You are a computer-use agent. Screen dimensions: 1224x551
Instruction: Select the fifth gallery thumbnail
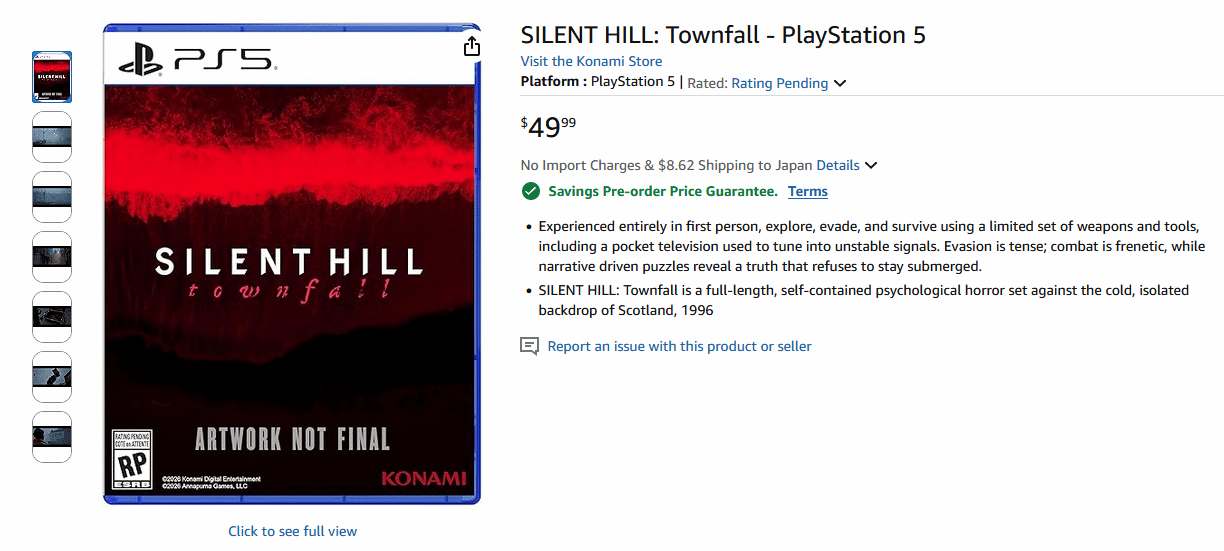pyautogui.click(x=52, y=317)
